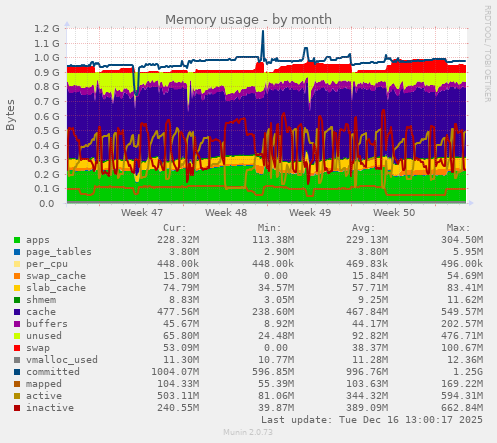497x443 pixels.
Task: Click the swap red legend swatch
Action: coord(17,348)
